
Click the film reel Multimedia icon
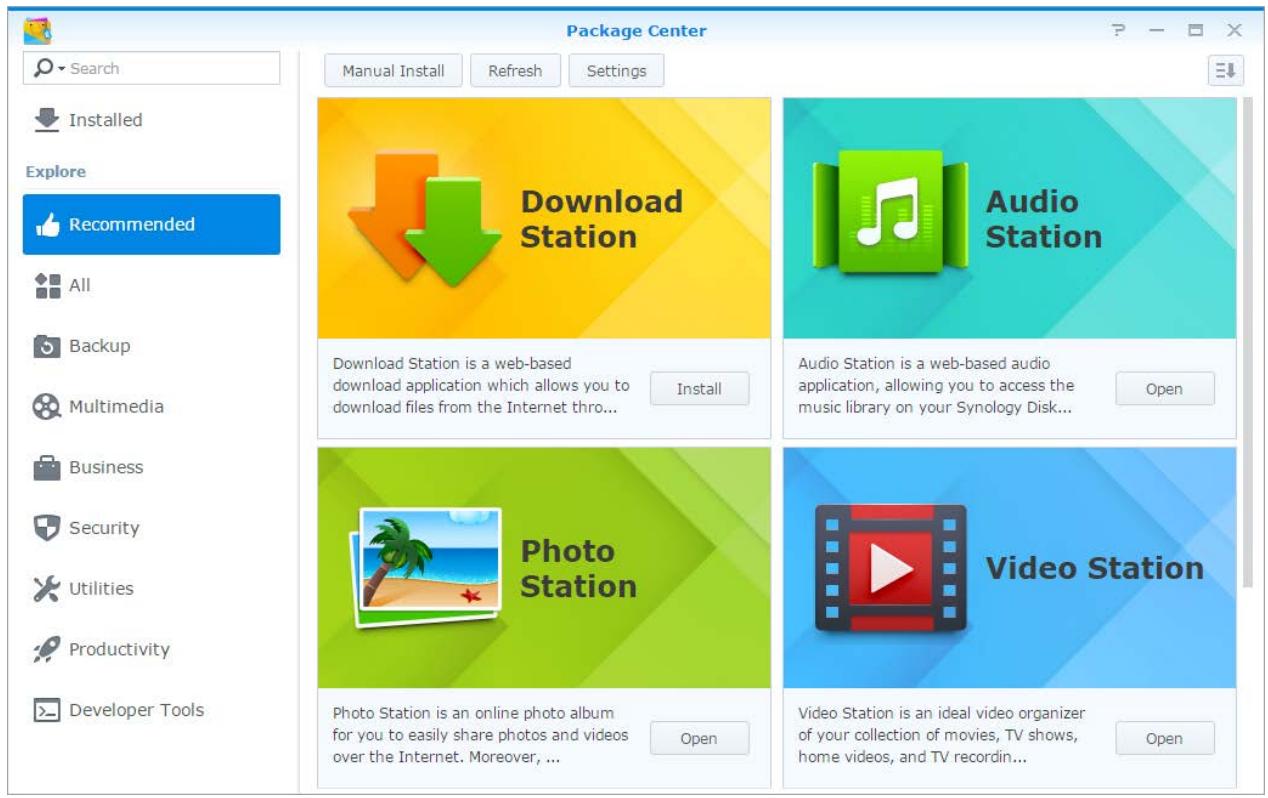(47, 407)
